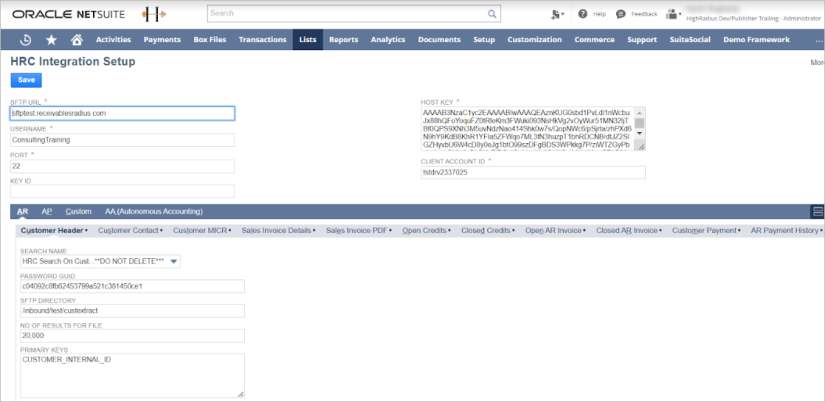The height and width of the screenshot is (402, 825).
Task: Switch to AR Payment History tab
Action: [786, 230]
